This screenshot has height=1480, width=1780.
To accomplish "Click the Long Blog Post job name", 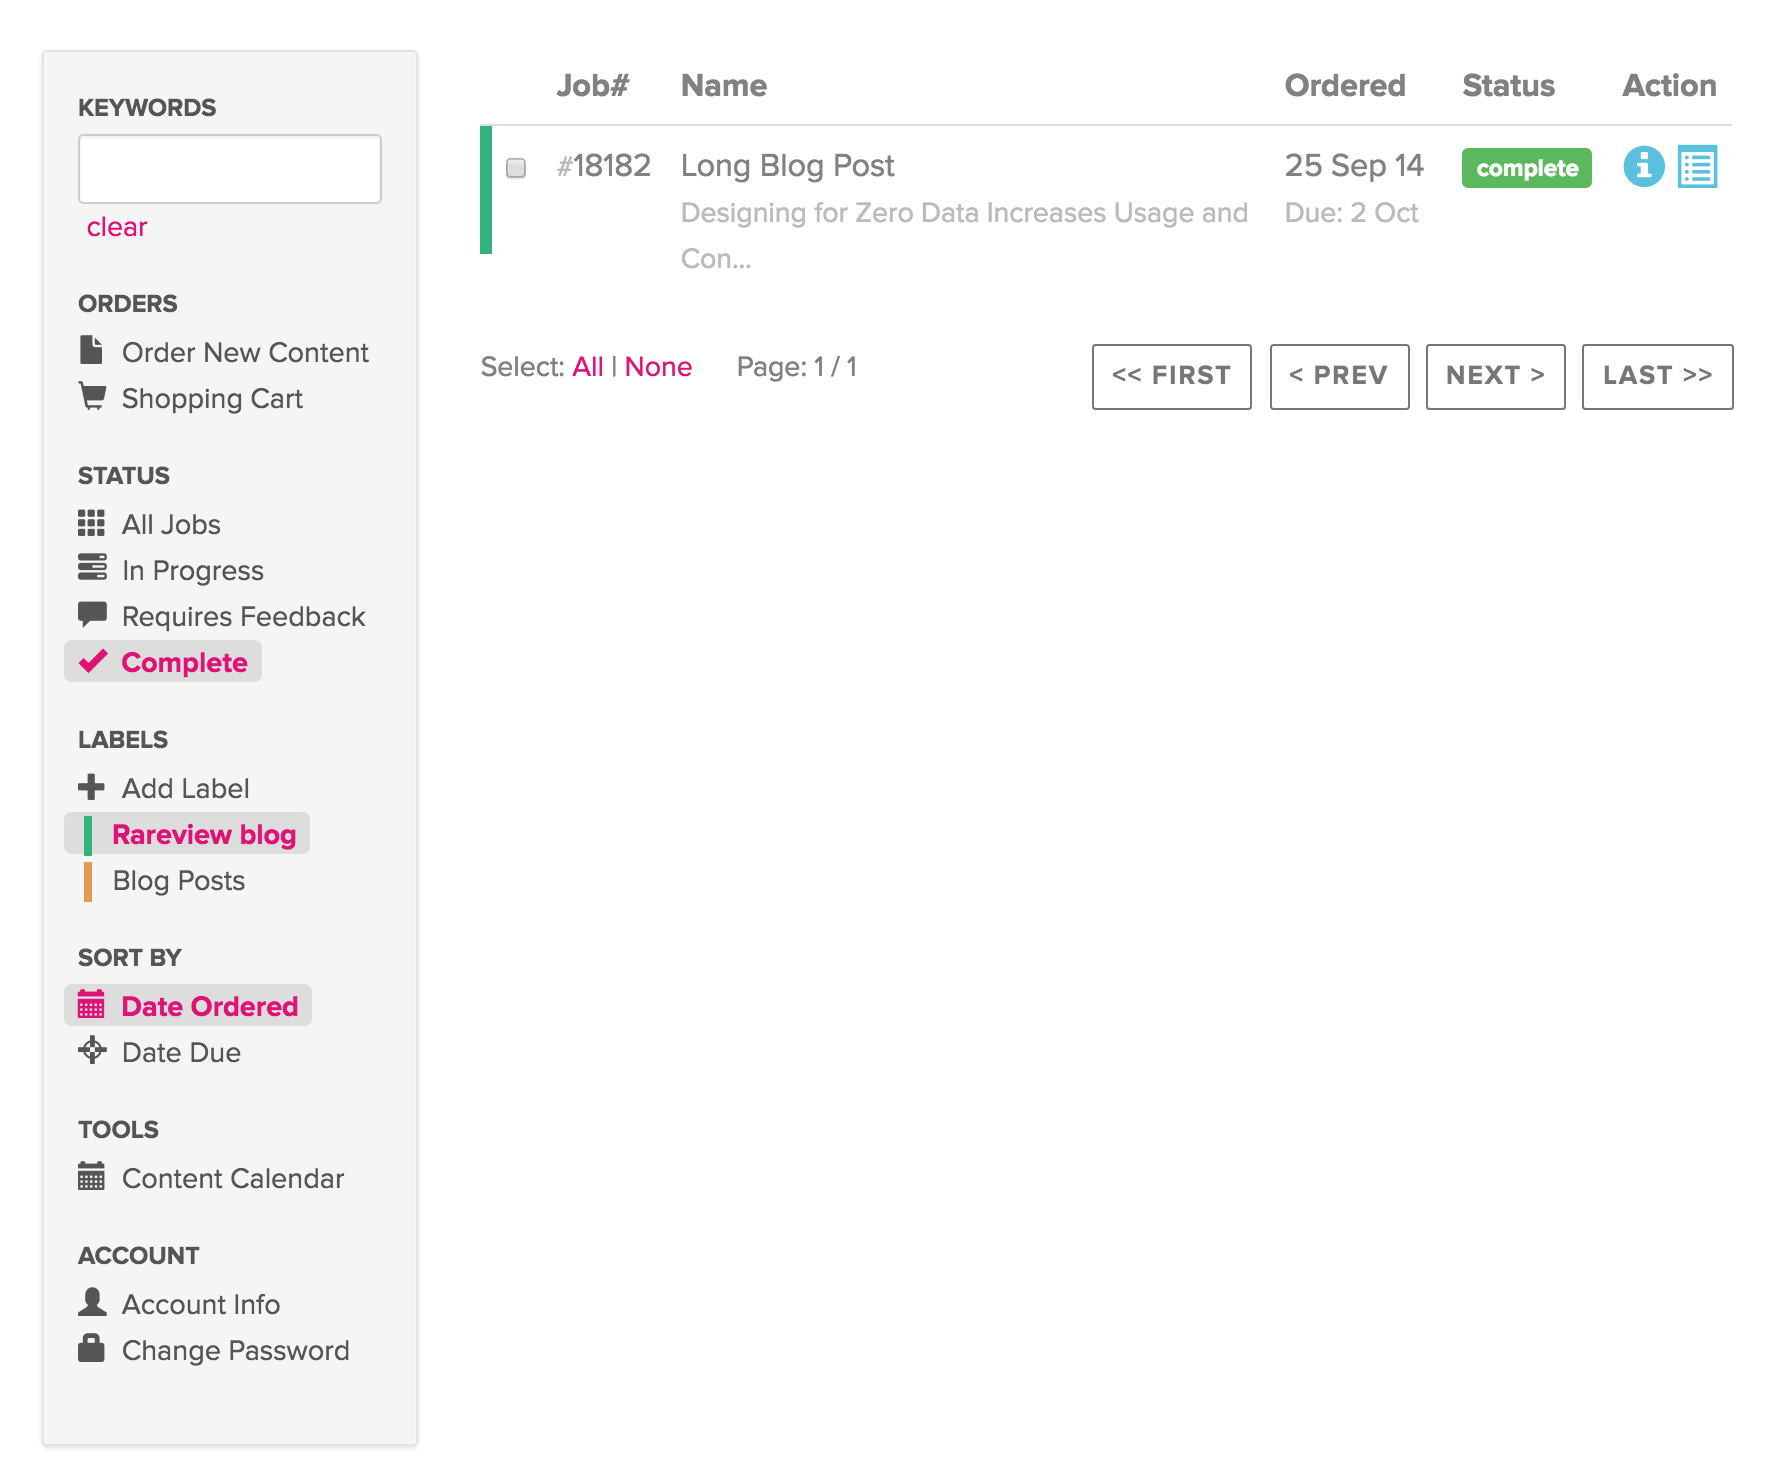I will coord(788,166).
